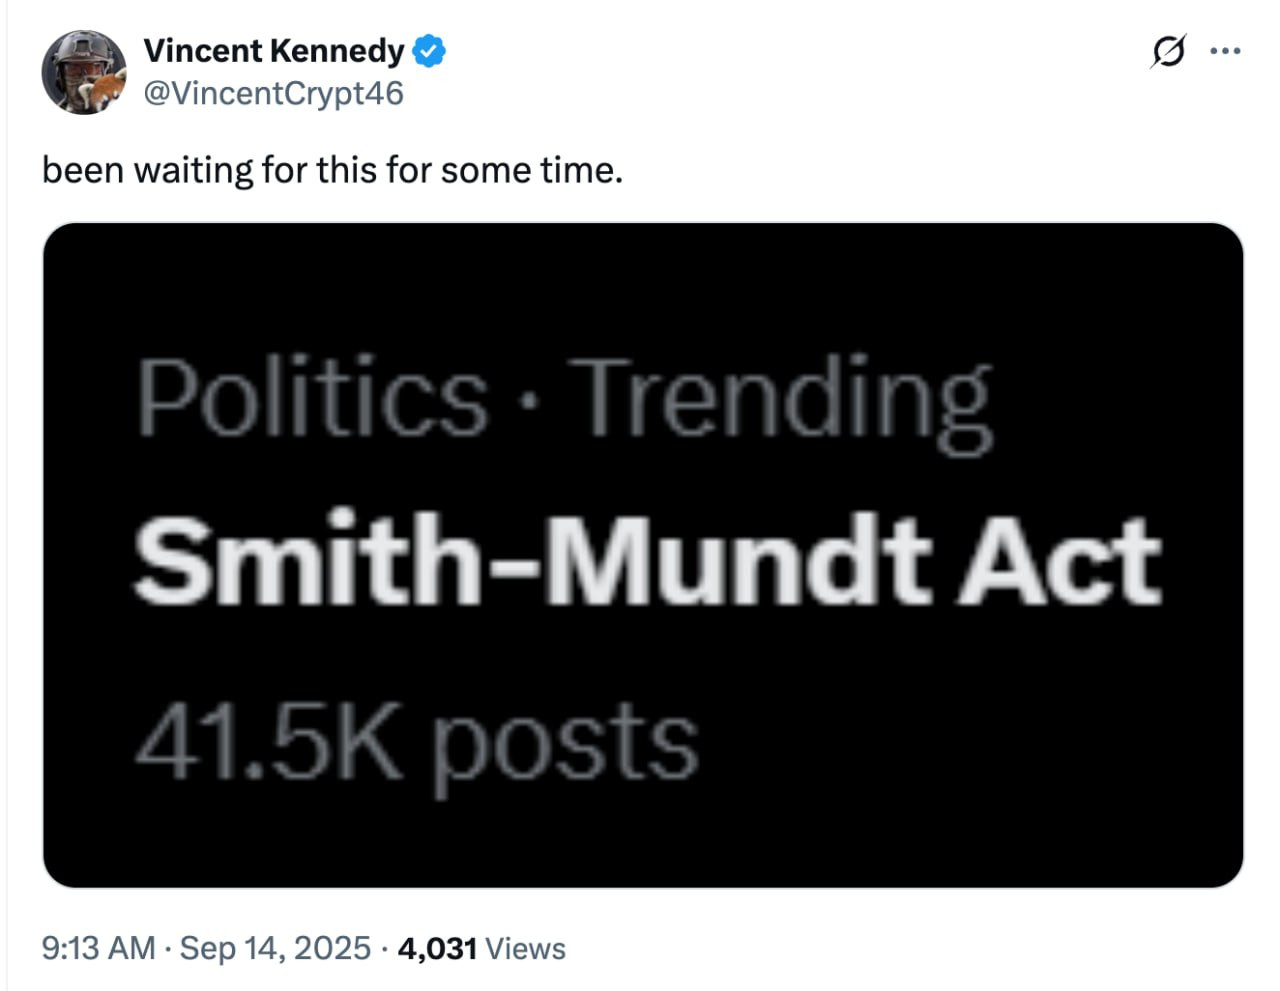Click the 'Trending' word in the image
Screen dimensions: 1280x991
(786, 400)
